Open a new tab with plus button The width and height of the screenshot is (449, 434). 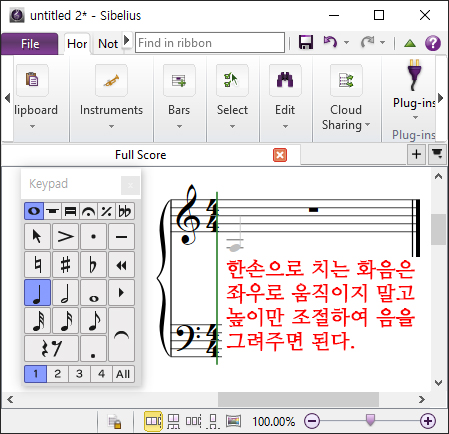pos(416,154)
